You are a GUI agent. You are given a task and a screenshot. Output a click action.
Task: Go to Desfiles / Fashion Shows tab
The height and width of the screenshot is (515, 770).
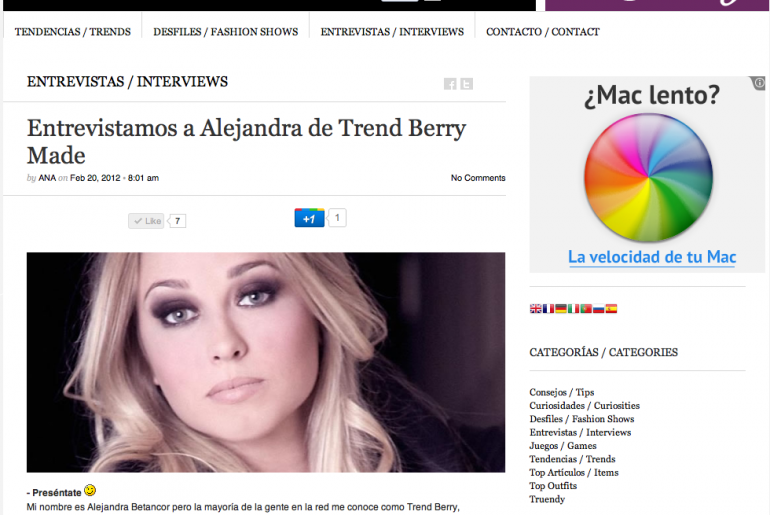coord(225,32)
